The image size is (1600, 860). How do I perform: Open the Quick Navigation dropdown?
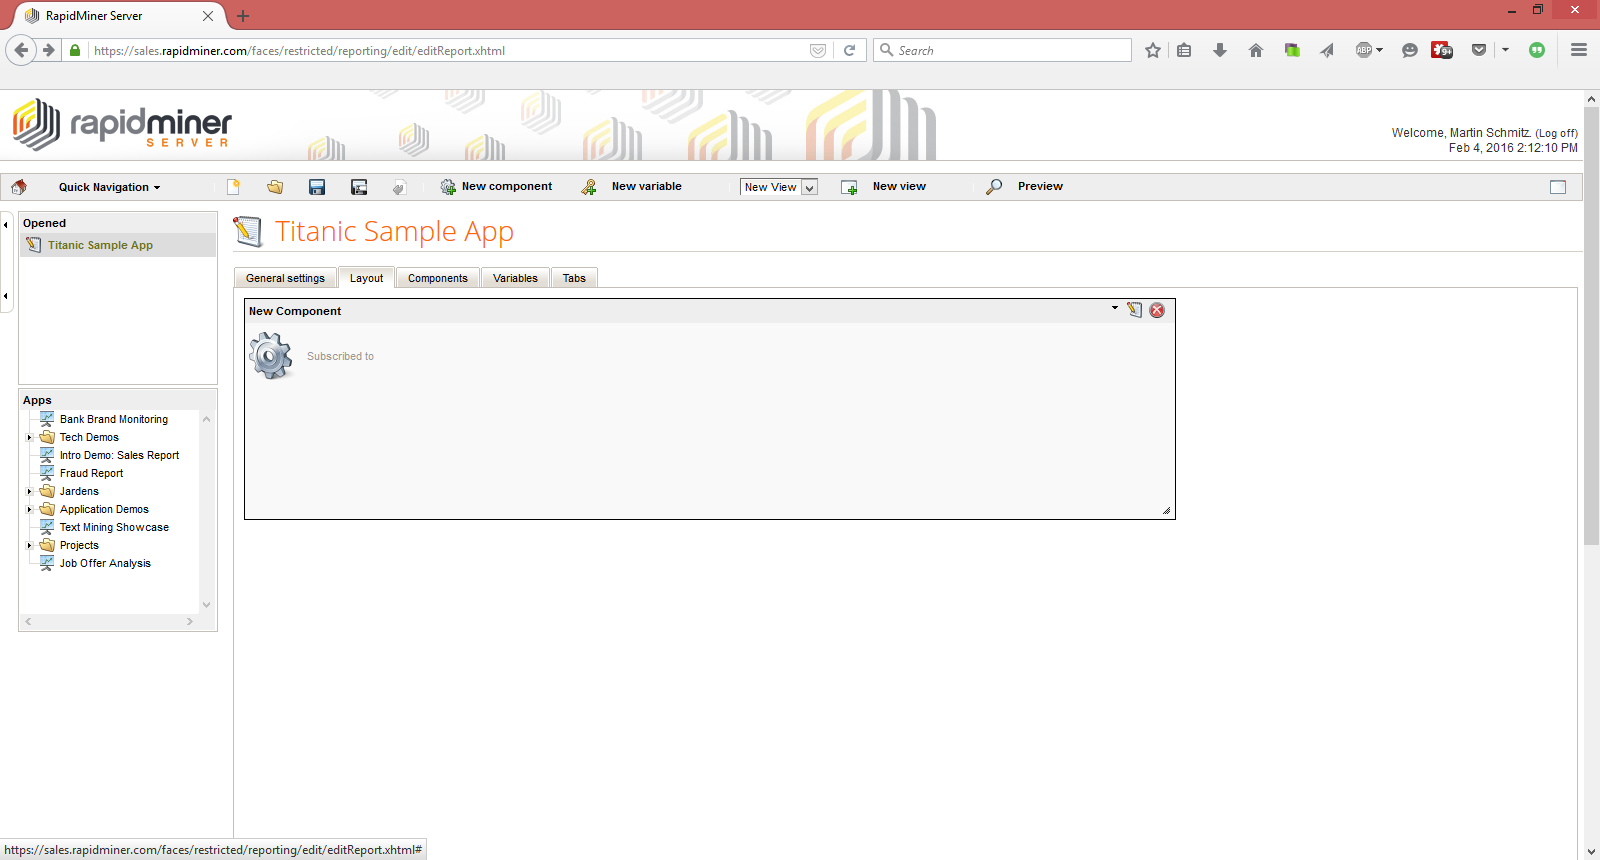109,187
